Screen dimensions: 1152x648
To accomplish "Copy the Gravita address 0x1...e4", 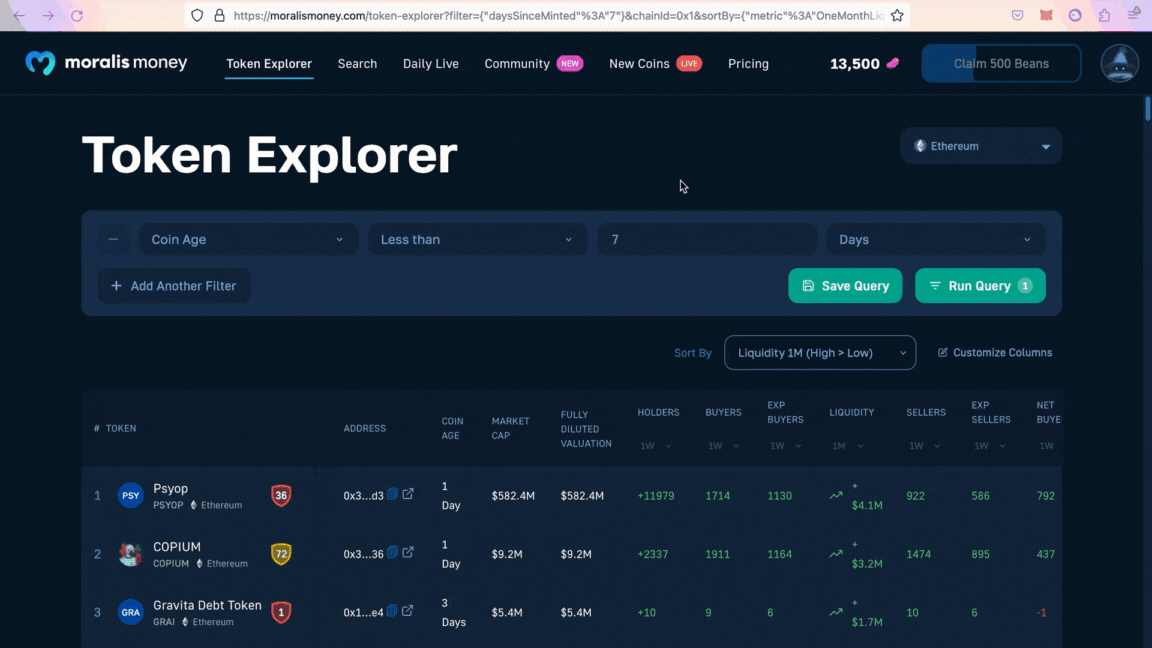I will click(392, 611).
